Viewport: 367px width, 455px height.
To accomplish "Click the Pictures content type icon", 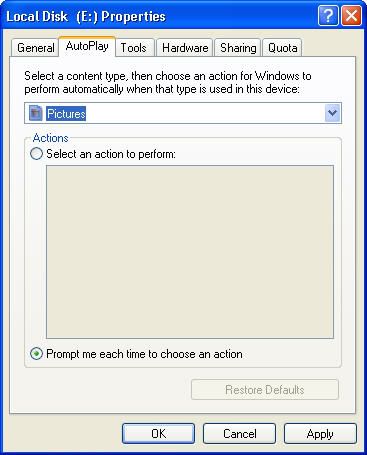I will pyautogui.click(x=36, y=113).
